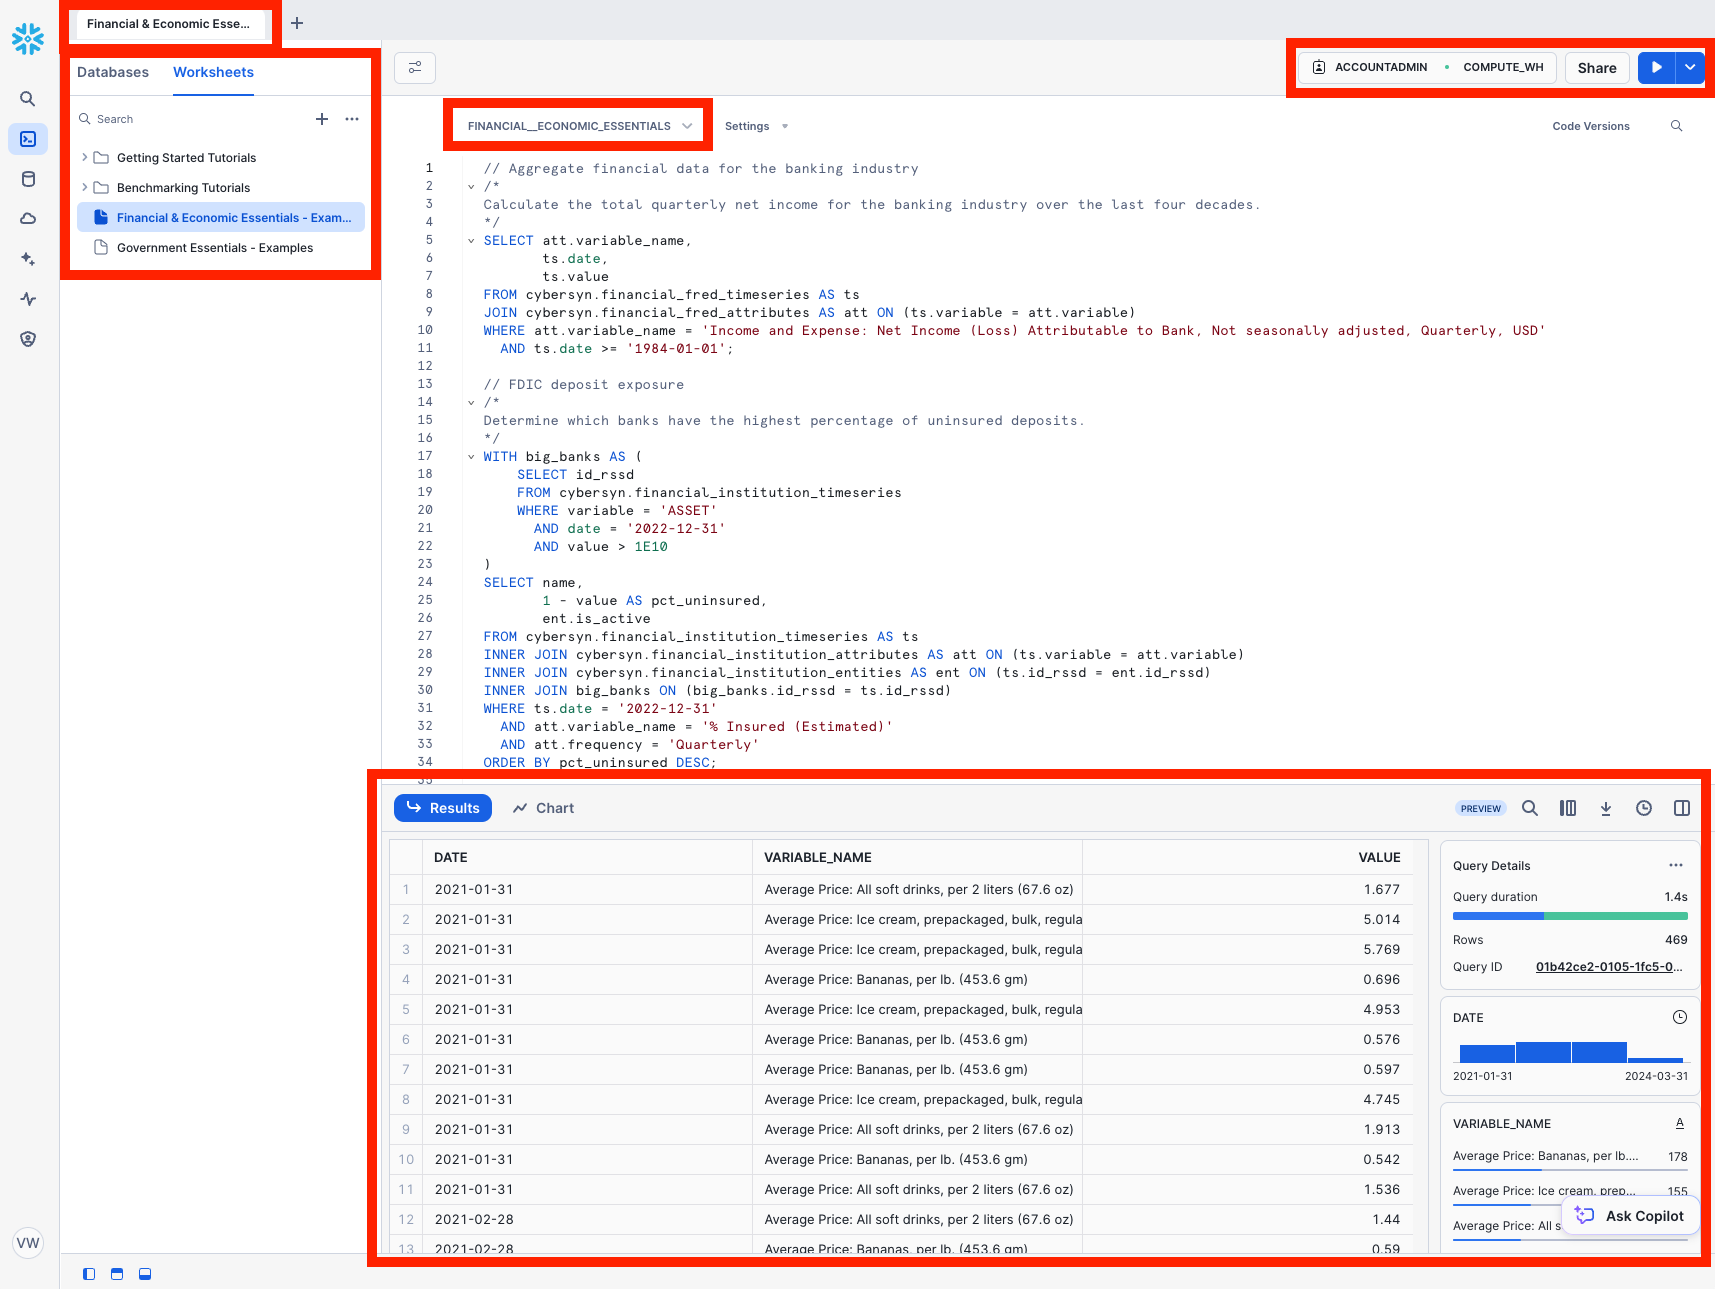Open the run button dropdown arrow

click(1690, 67)
